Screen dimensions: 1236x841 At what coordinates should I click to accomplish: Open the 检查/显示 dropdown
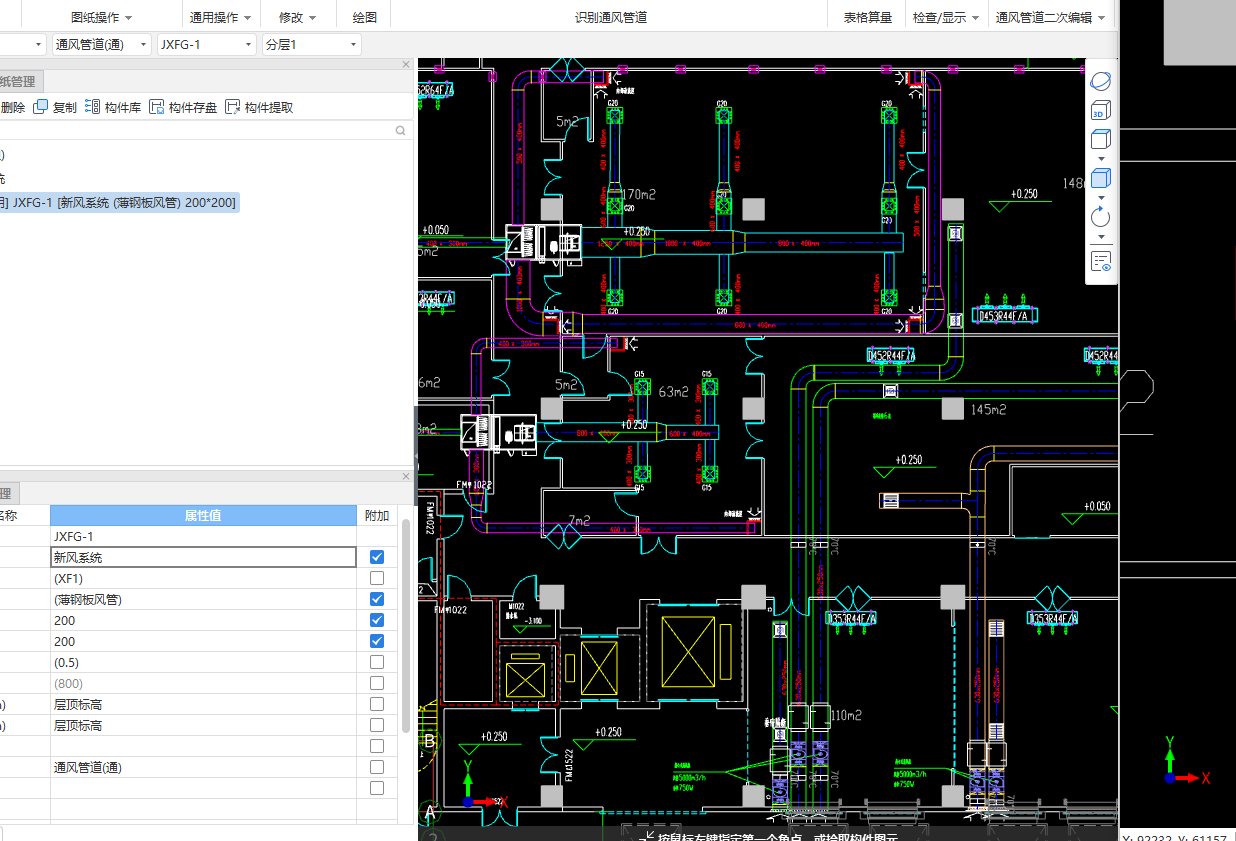(x=946, y=17)
